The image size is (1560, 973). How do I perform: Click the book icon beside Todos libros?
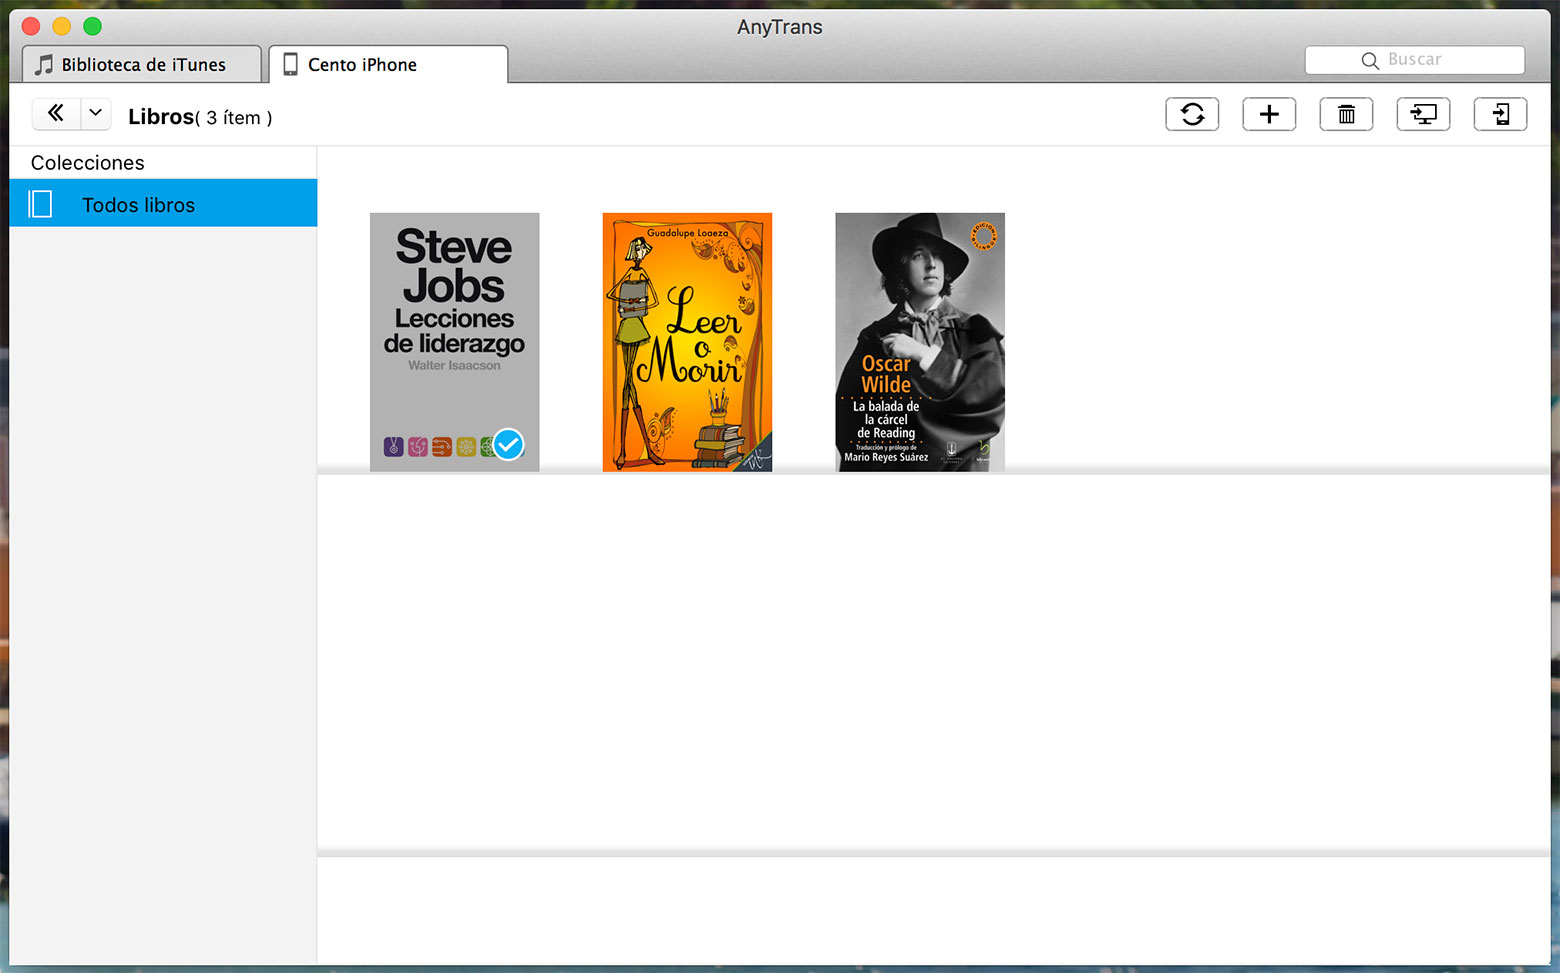(41, 204)
